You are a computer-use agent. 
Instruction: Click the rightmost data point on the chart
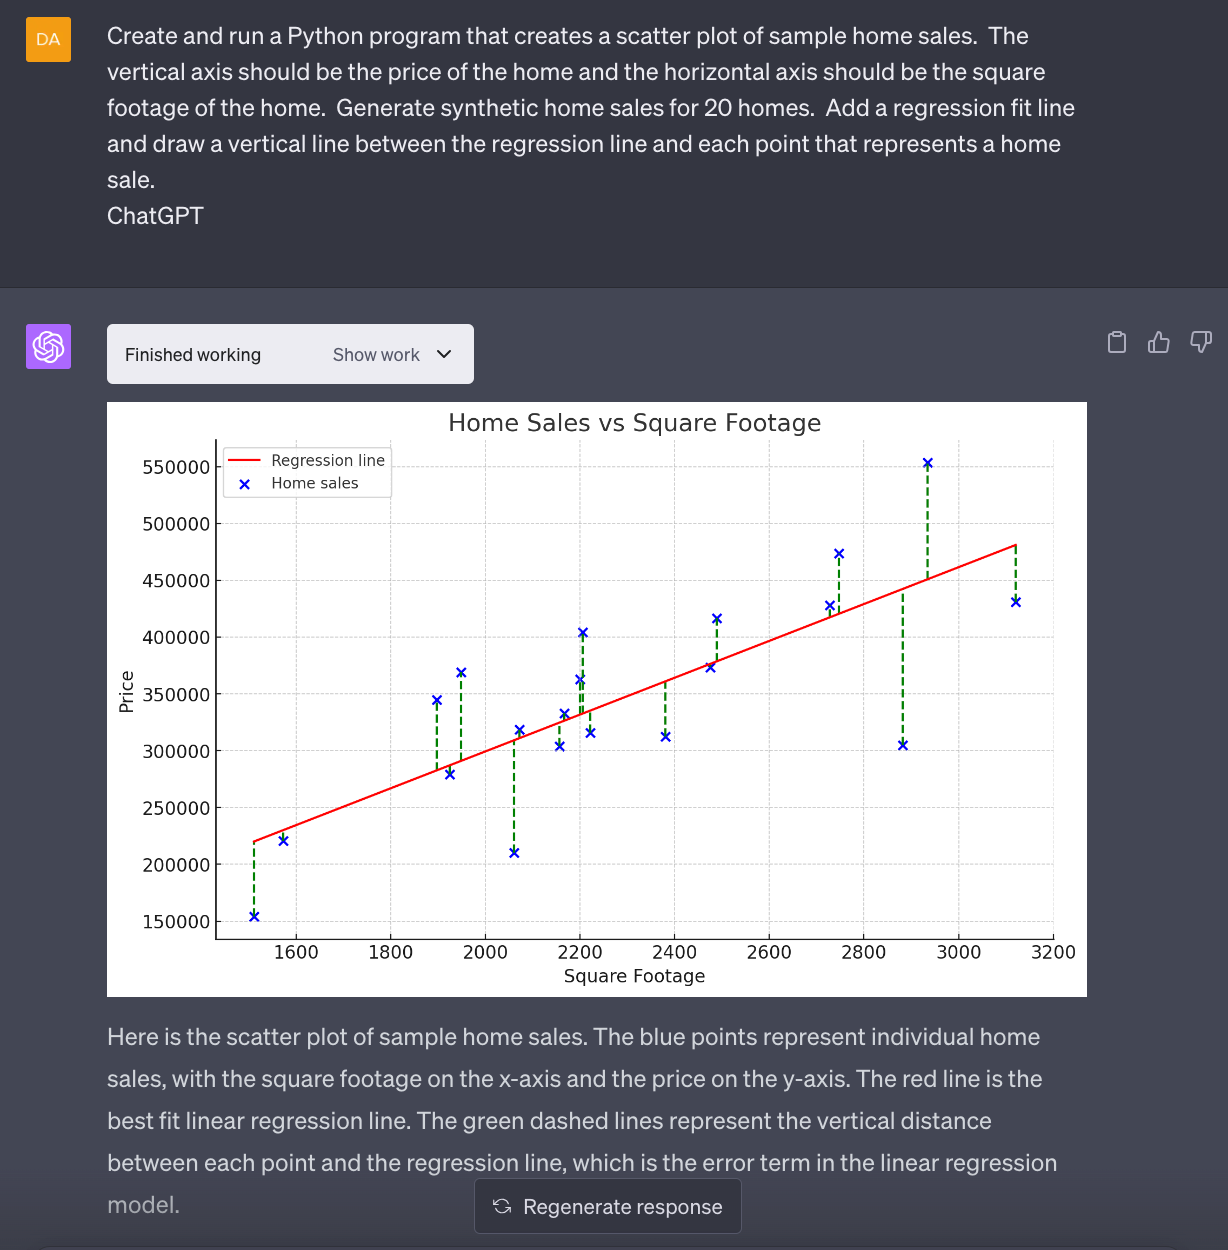pyautogui.click(x=1016, y=602)
